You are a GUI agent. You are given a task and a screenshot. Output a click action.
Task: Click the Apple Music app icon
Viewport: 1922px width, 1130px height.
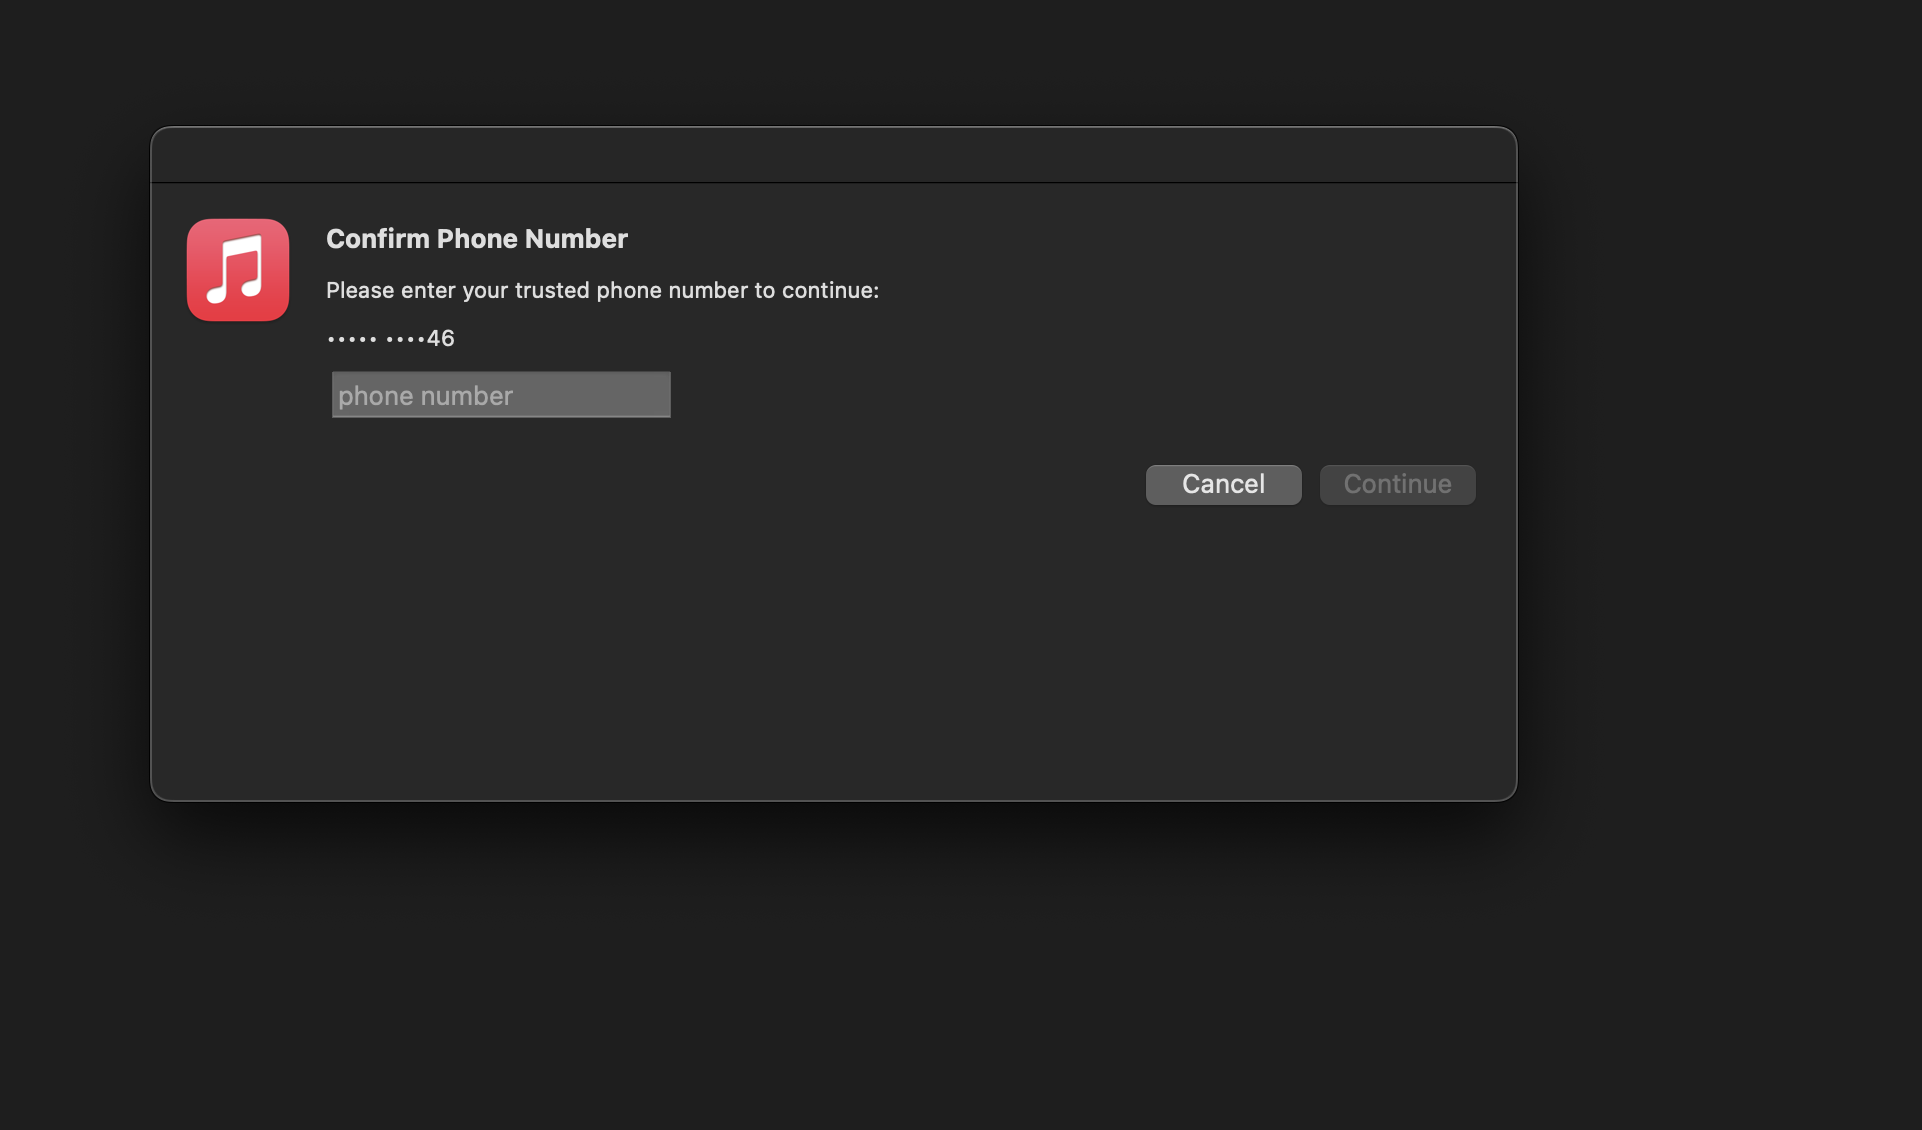(x=237, y=270)
